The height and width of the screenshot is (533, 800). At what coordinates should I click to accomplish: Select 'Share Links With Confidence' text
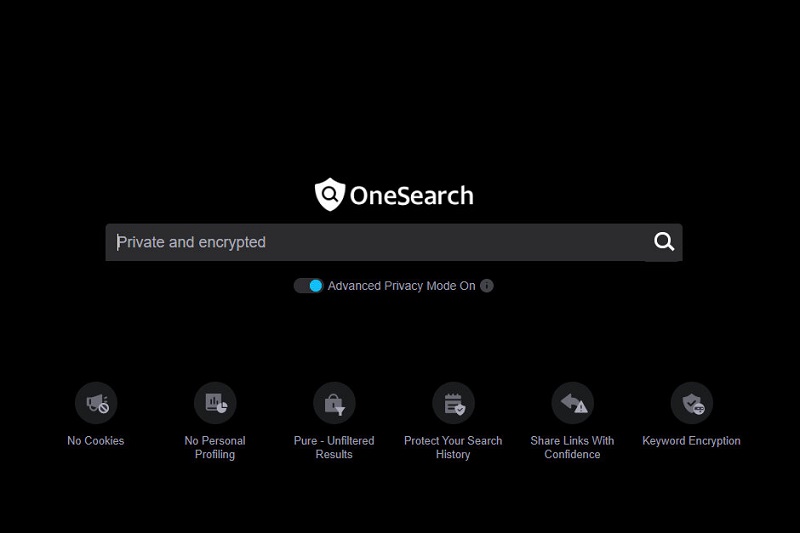572,447
